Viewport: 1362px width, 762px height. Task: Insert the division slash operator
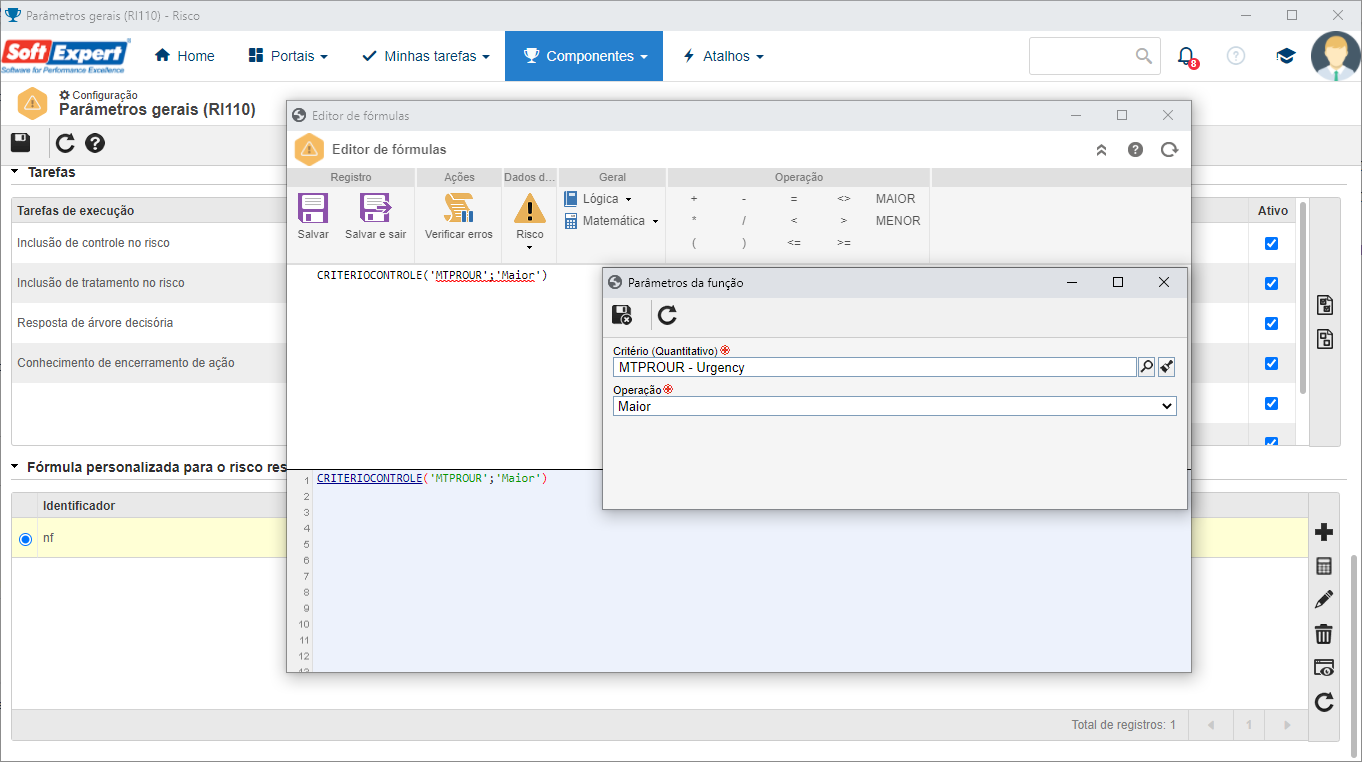(x=744, y=221)
